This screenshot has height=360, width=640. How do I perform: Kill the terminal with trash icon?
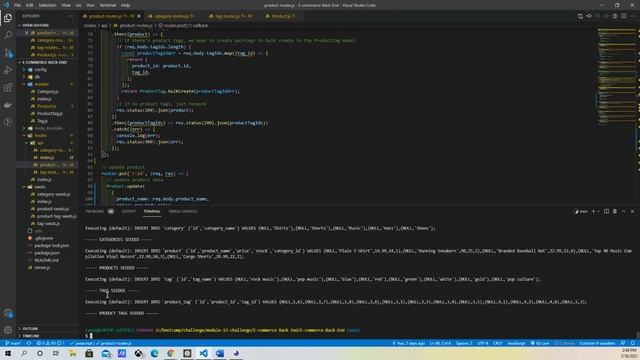point(615,211)
